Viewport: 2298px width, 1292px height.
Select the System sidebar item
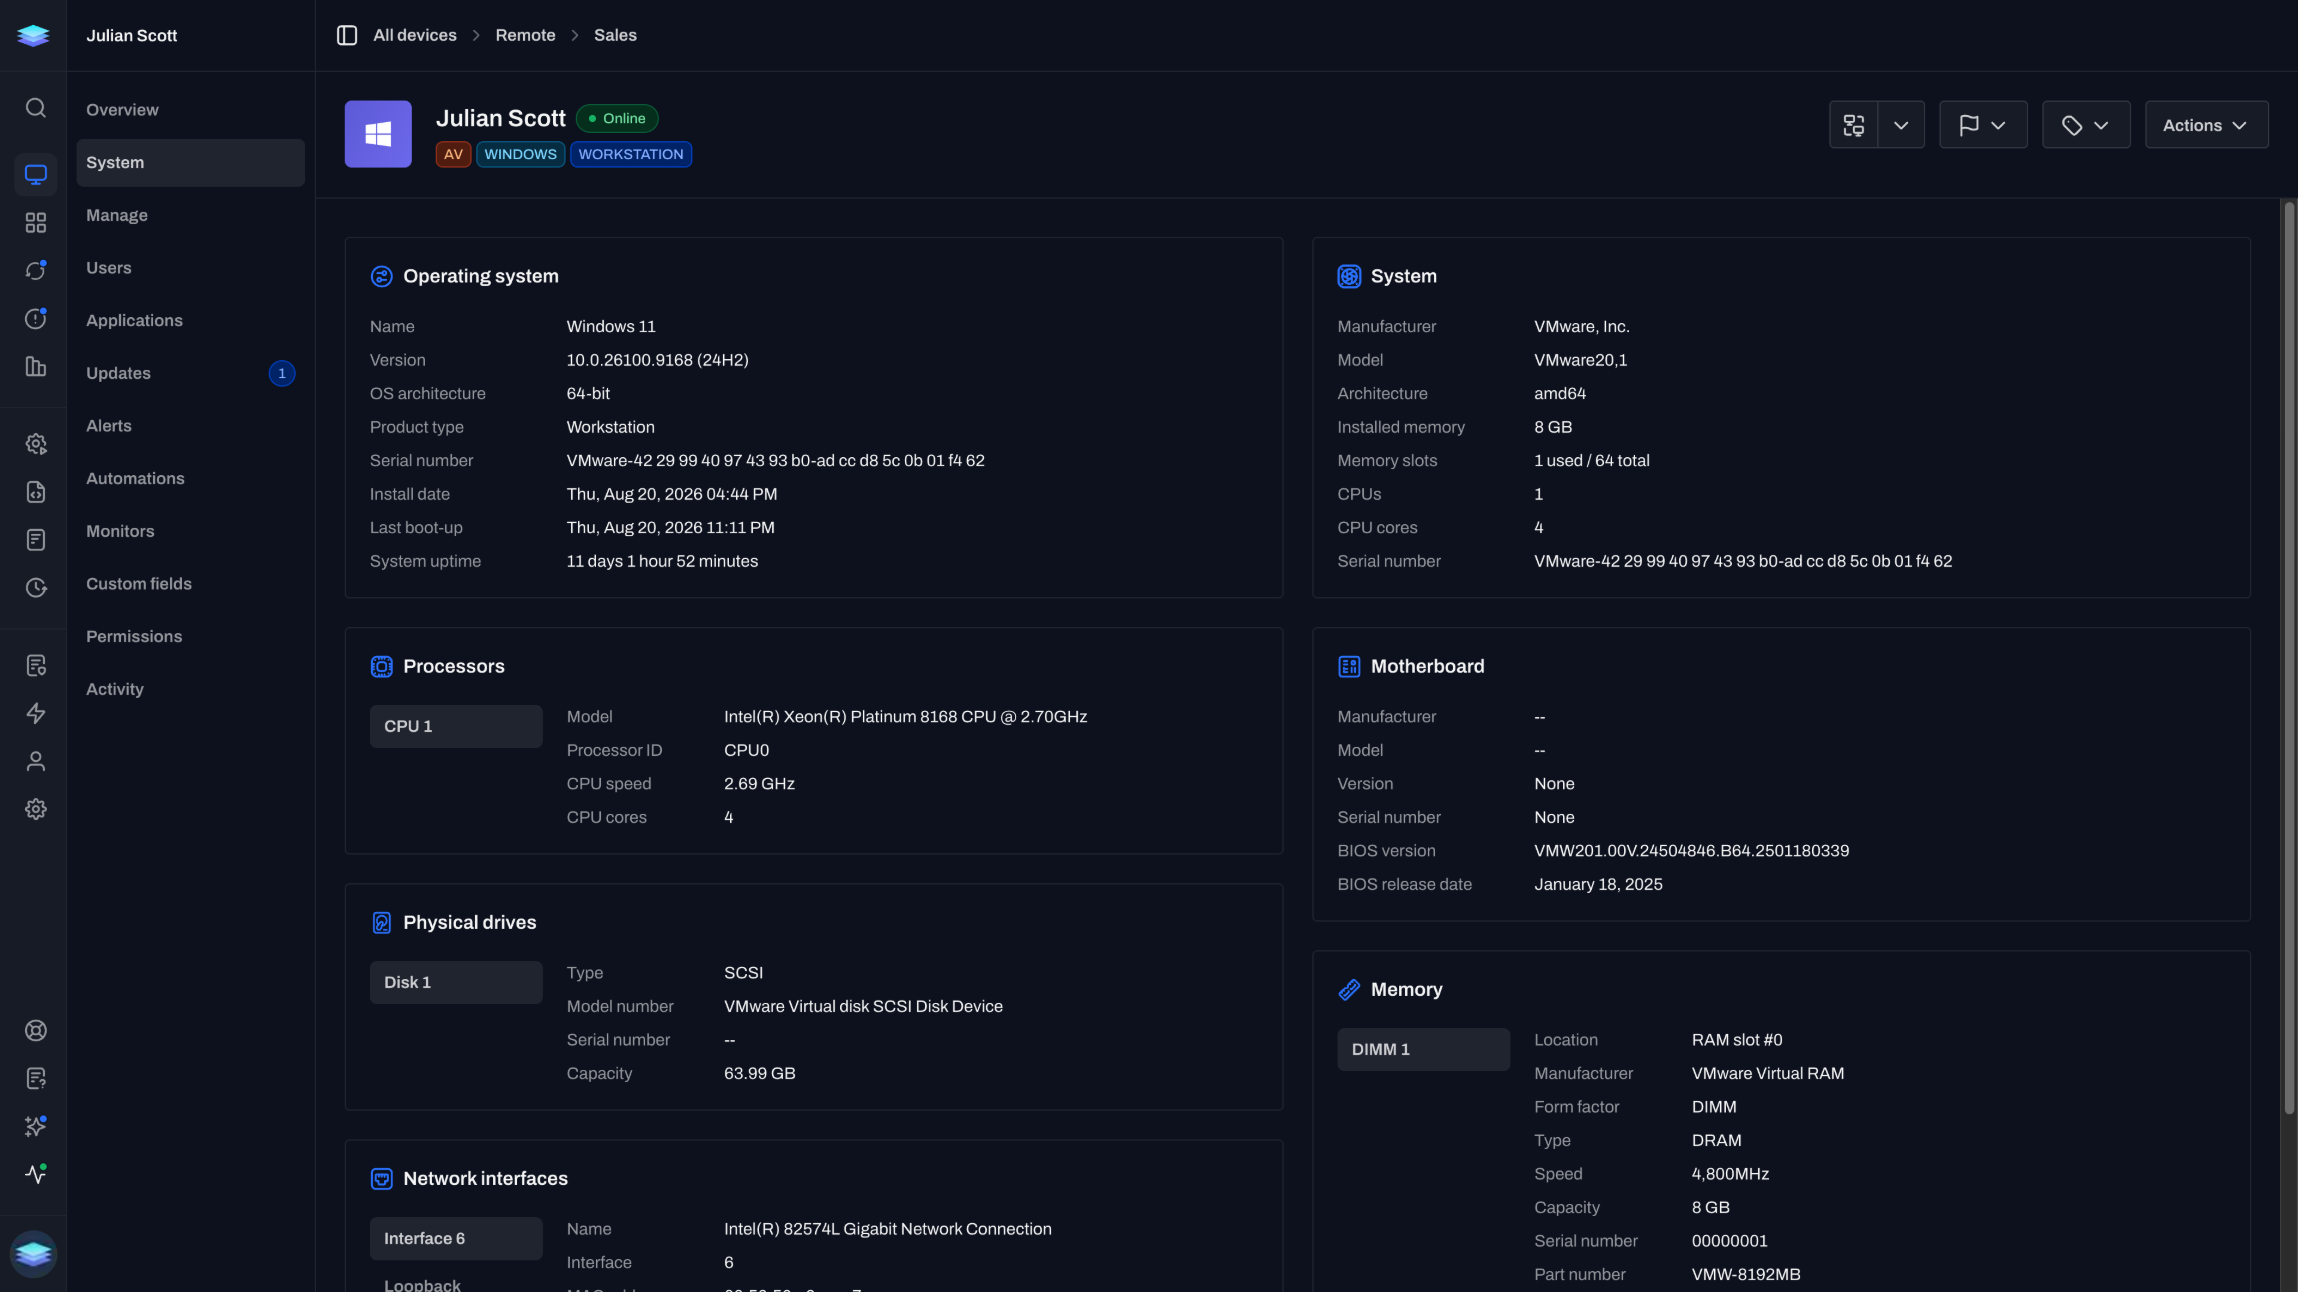click(x=190, y=162)
